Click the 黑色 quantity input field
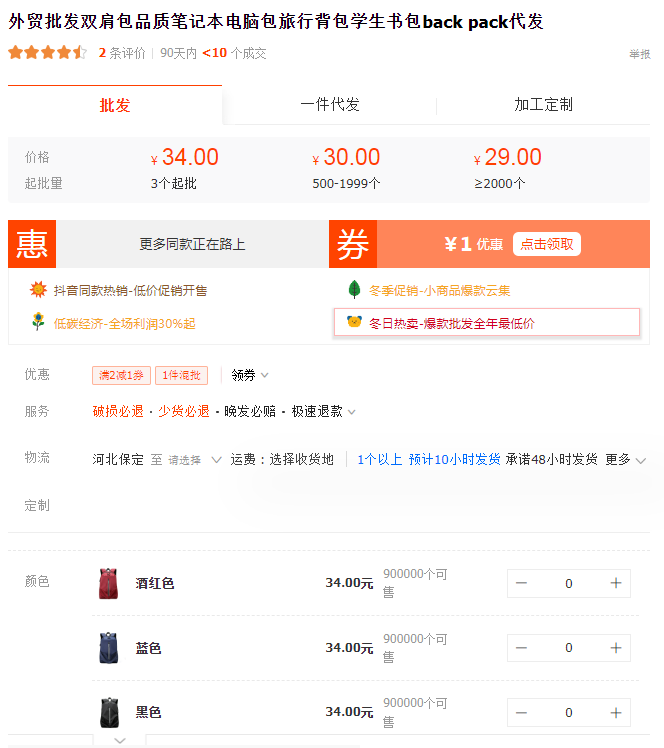Screen dimensions: 664x748 [569, 713]
